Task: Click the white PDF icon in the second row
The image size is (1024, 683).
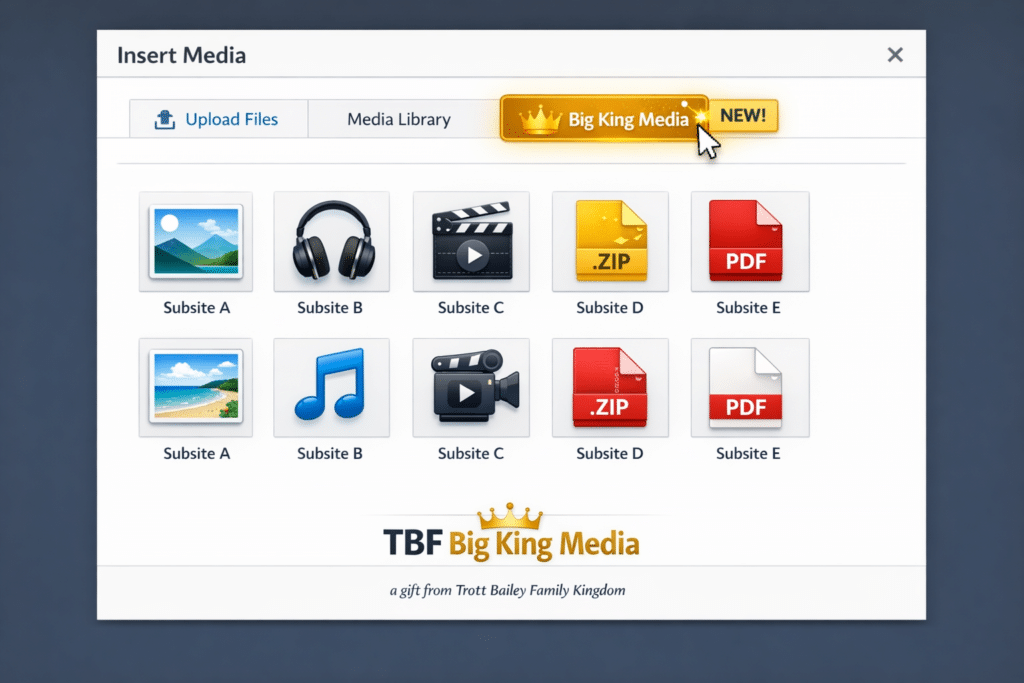Action: coord(749,388)
